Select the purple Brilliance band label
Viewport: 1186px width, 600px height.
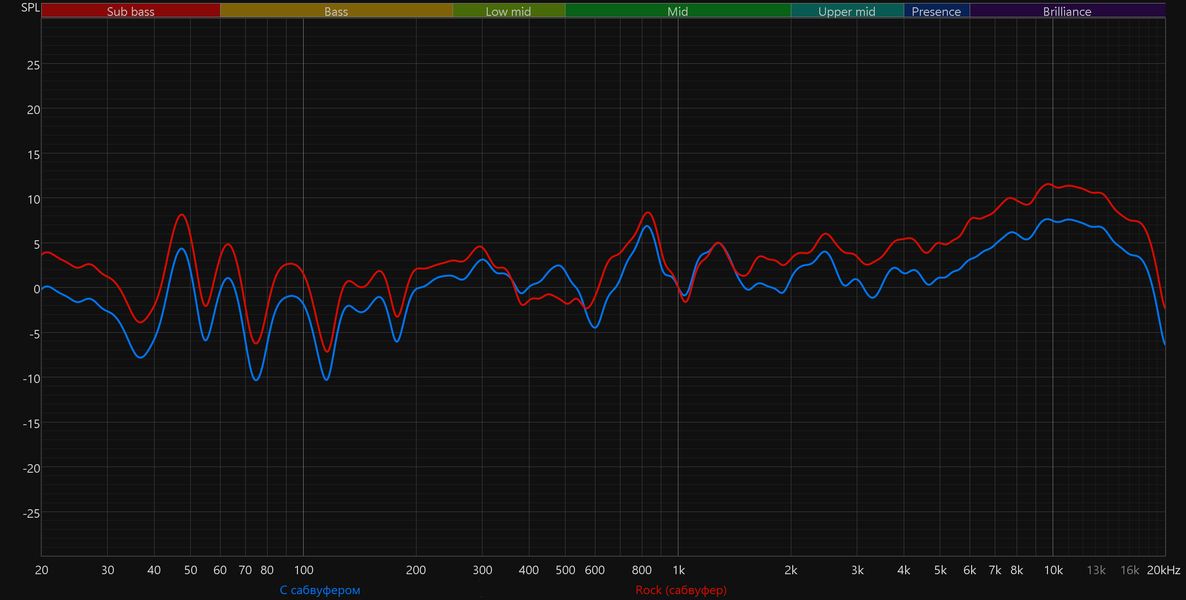tap(1067, 11)
